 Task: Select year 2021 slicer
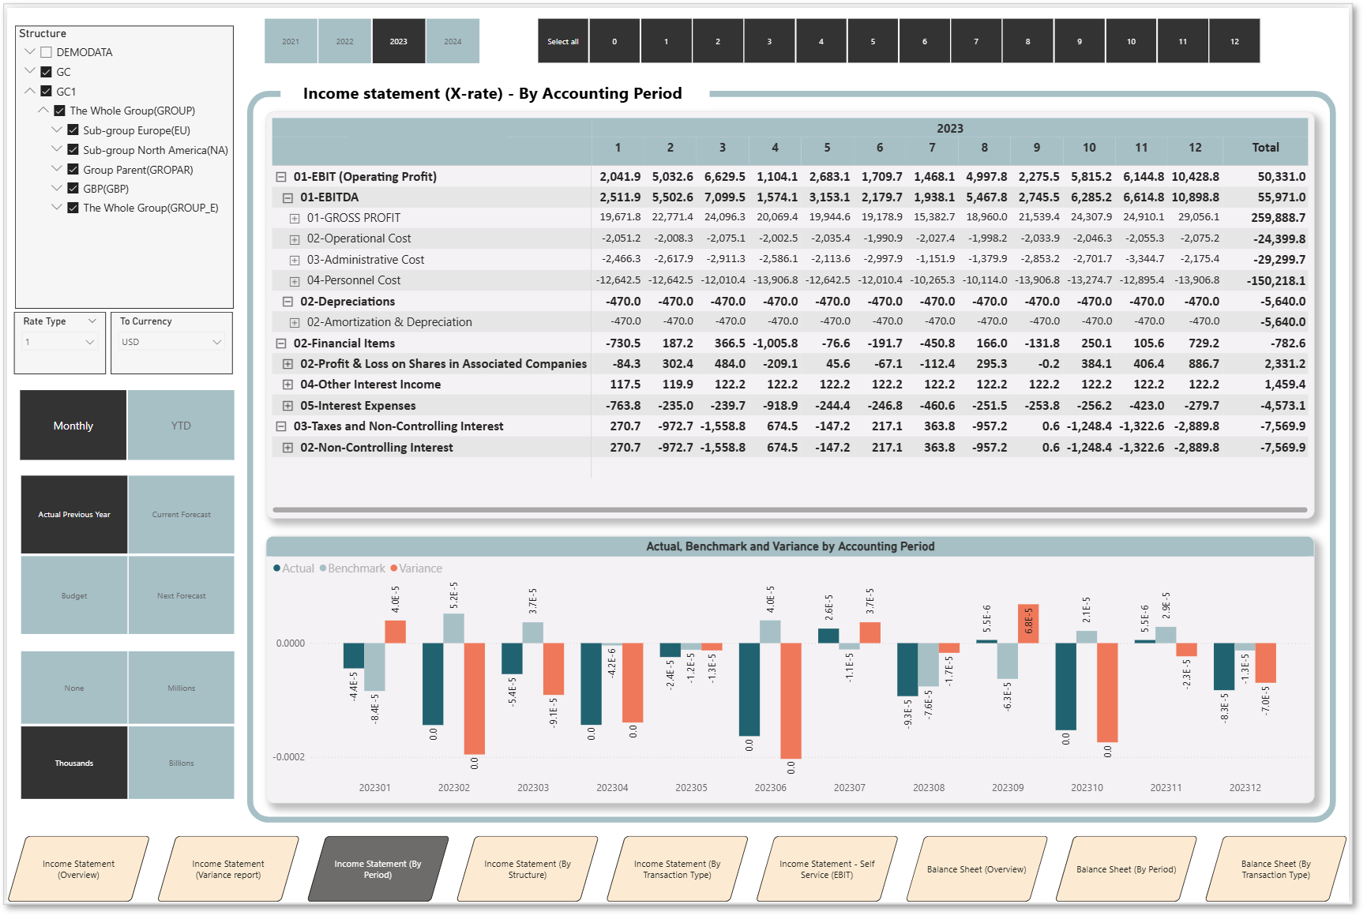pyautogui.click(x=291, y=41)
